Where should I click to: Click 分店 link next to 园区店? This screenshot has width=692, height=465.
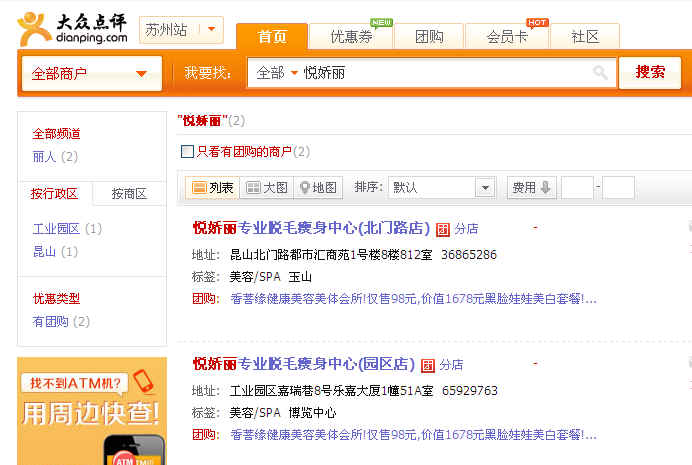[451, 365]
